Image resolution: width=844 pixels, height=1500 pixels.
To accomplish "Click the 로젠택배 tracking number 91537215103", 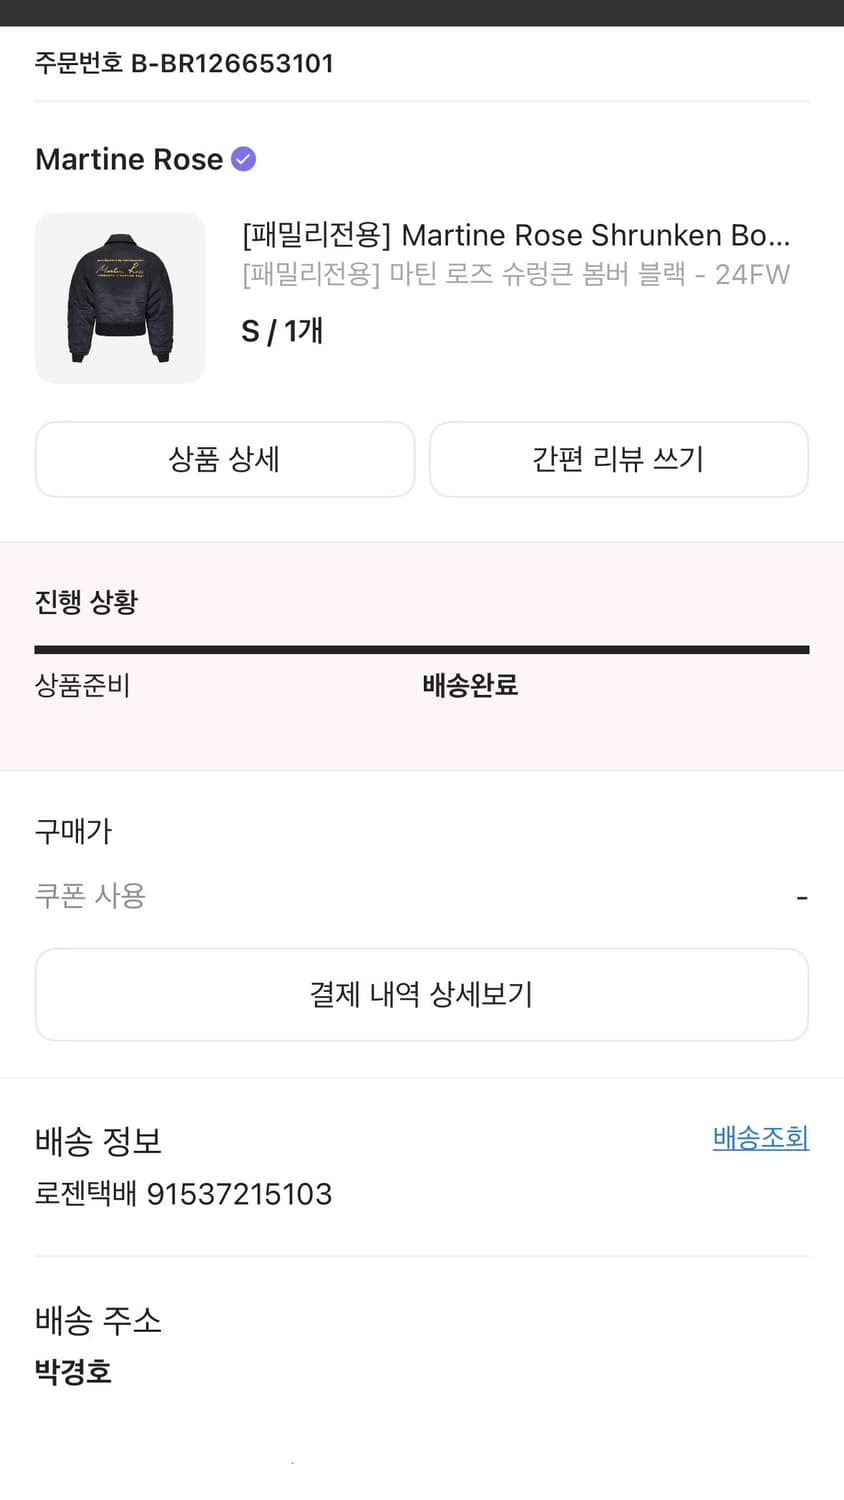I will pyautogui.click(x=184, y=1194).
